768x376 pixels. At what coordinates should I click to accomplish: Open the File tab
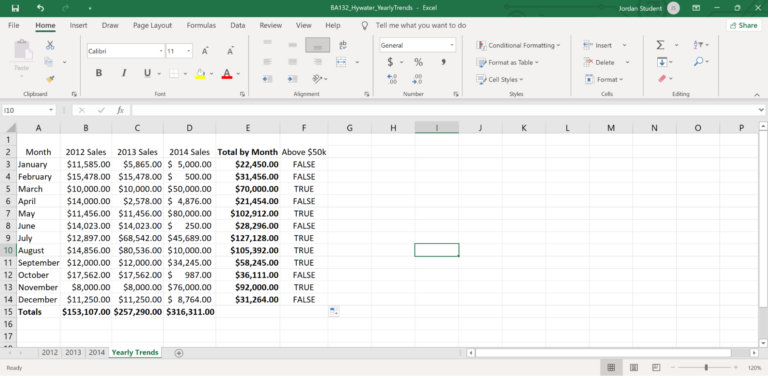coord(14,25)
